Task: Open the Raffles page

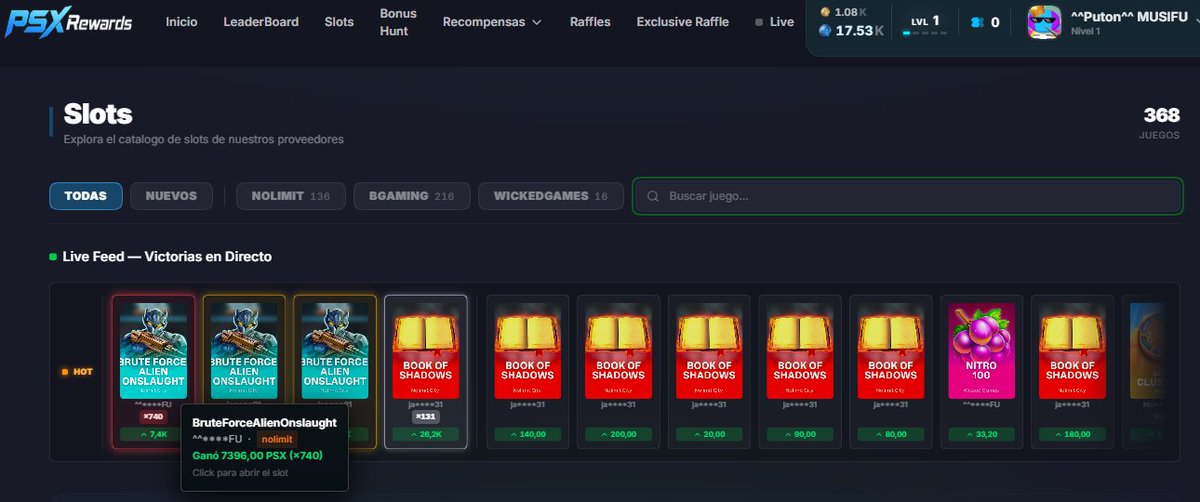Action: [x=590, y=22]
